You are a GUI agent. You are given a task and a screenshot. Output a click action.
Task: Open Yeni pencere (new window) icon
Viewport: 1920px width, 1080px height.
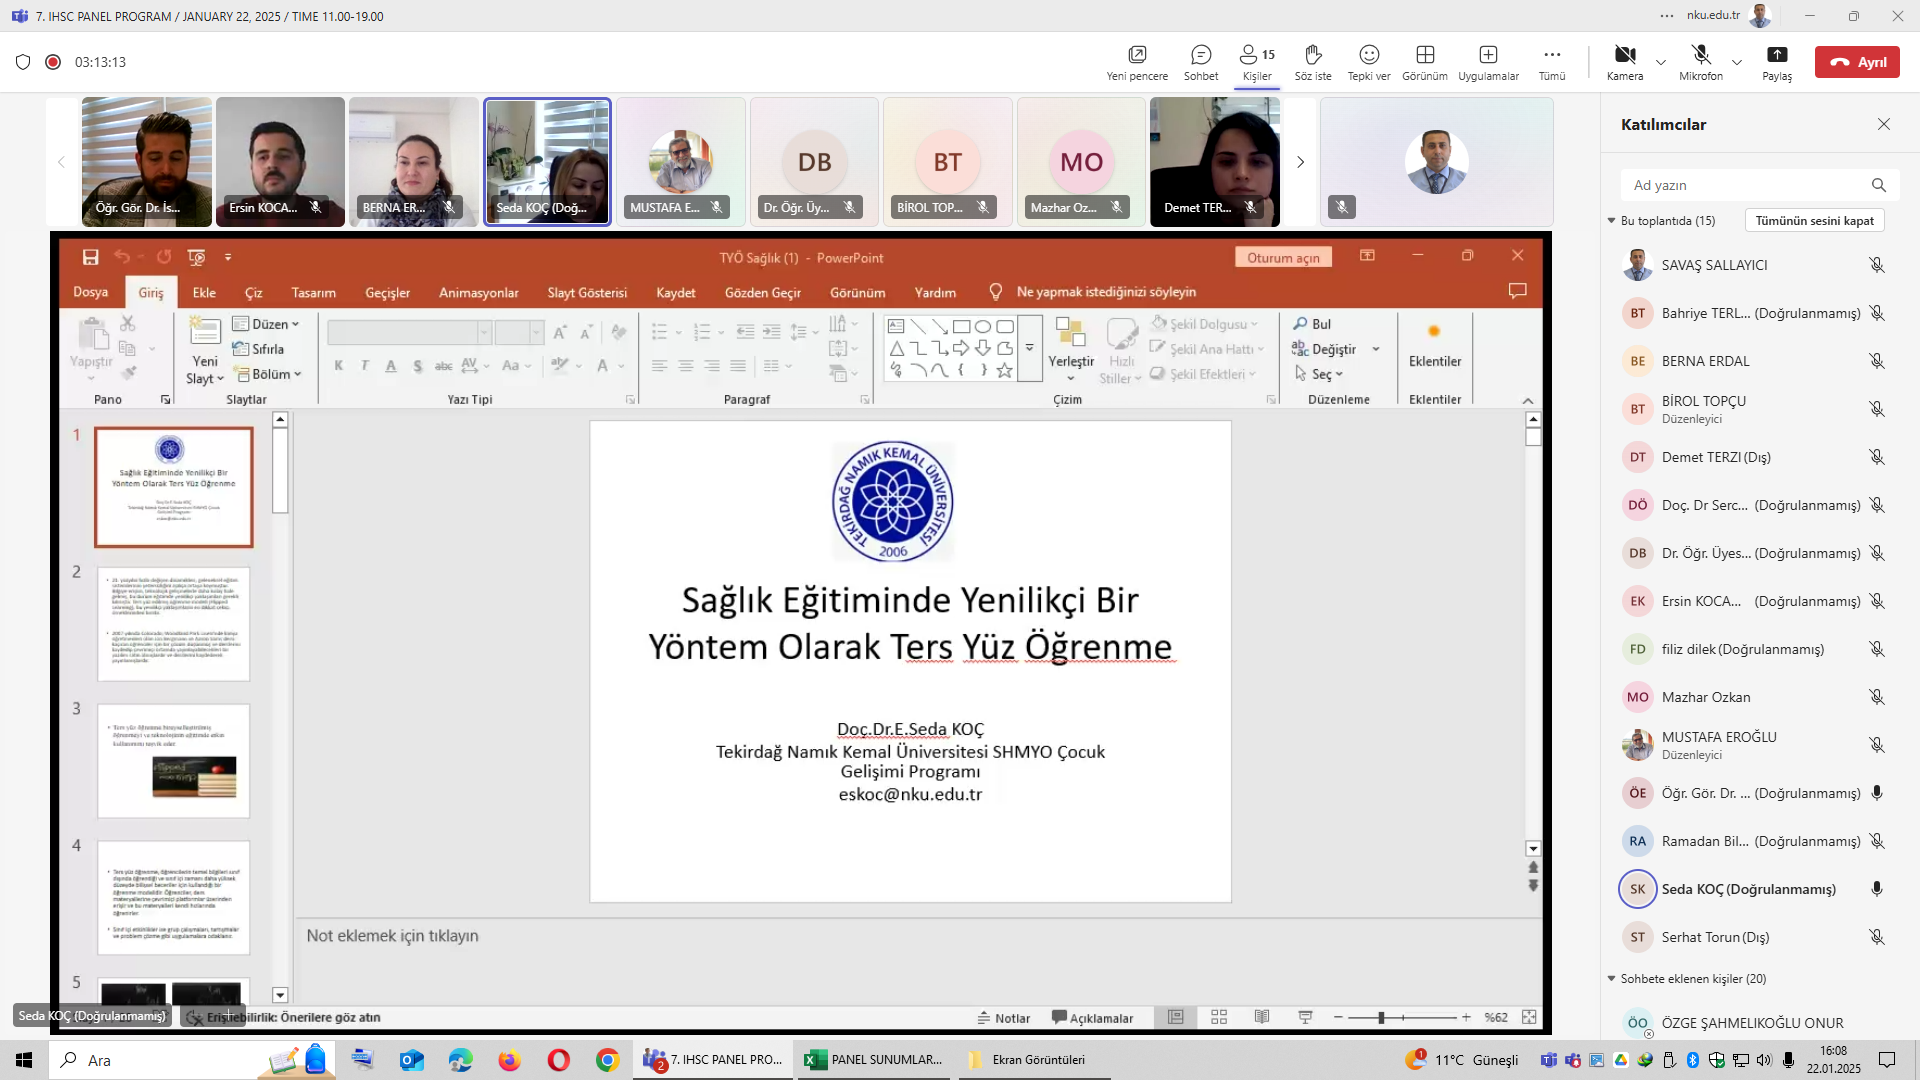pos(1137,62)
